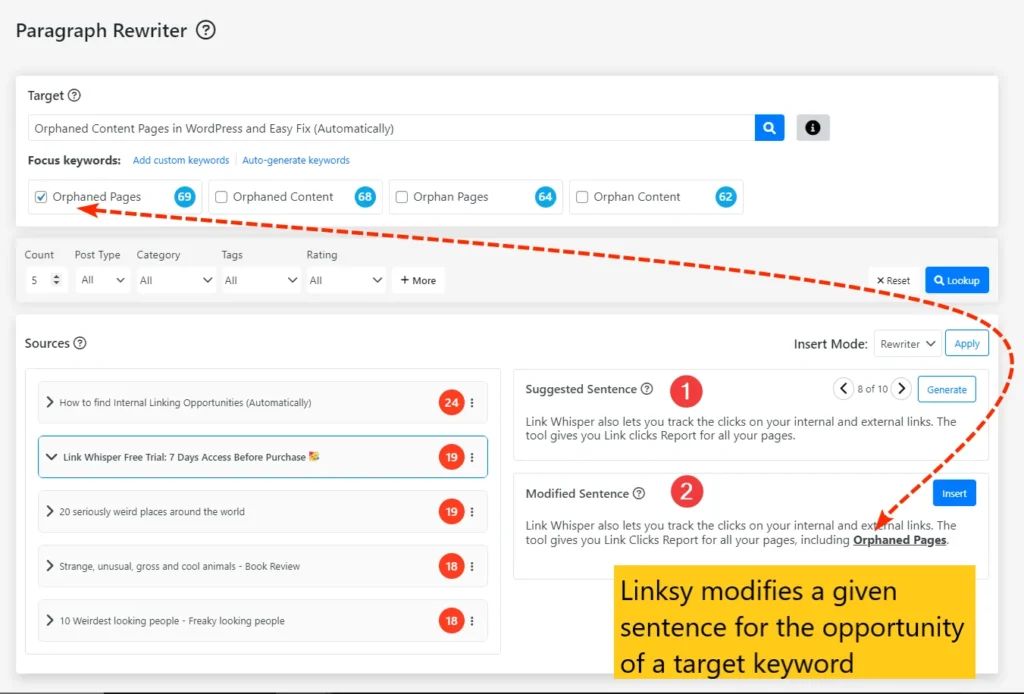Image resolution: width=1024 pixels, height=694 pixels.
Task: Click the Target help question mark
Action: [74, 95]
